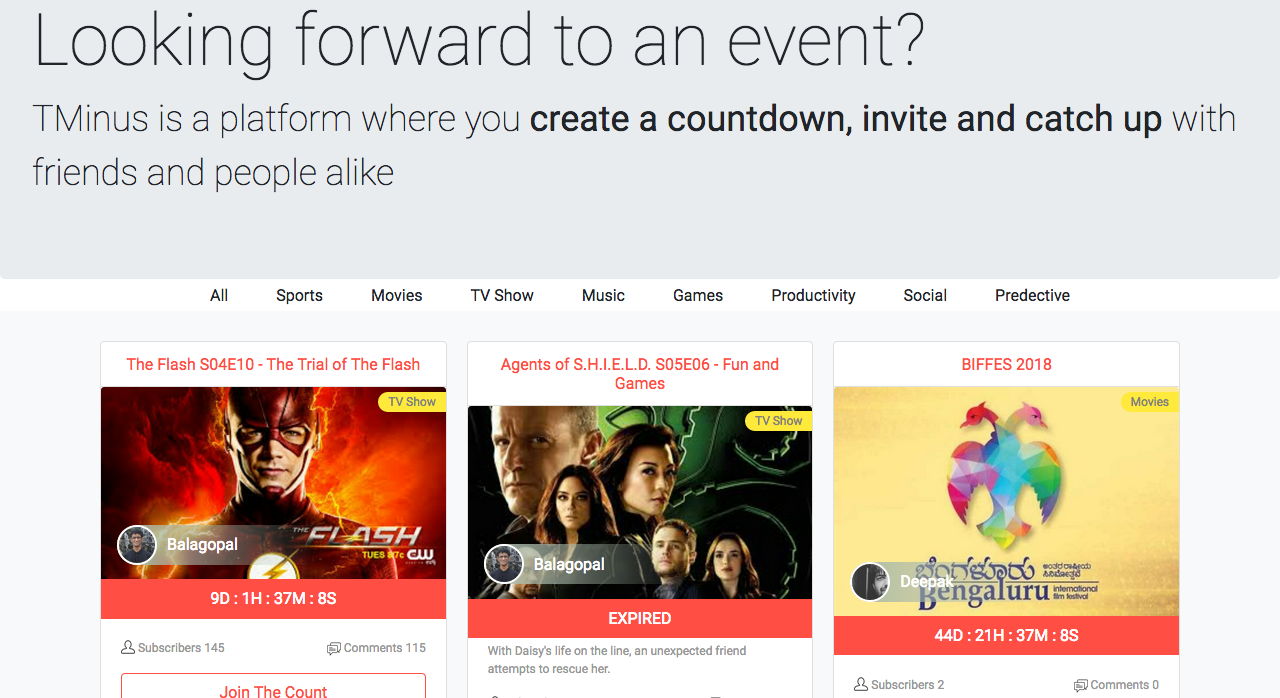Viewport: 1280px width, 698px height.
Task: Select the Predective category tab
Action: pos(1032,295)
